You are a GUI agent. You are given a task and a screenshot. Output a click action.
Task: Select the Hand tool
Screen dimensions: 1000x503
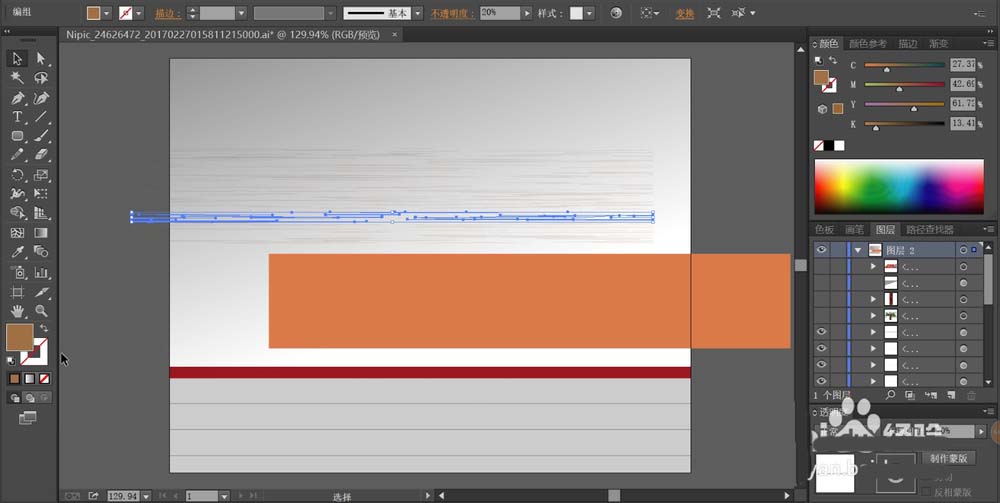click(x=17, y=312)
